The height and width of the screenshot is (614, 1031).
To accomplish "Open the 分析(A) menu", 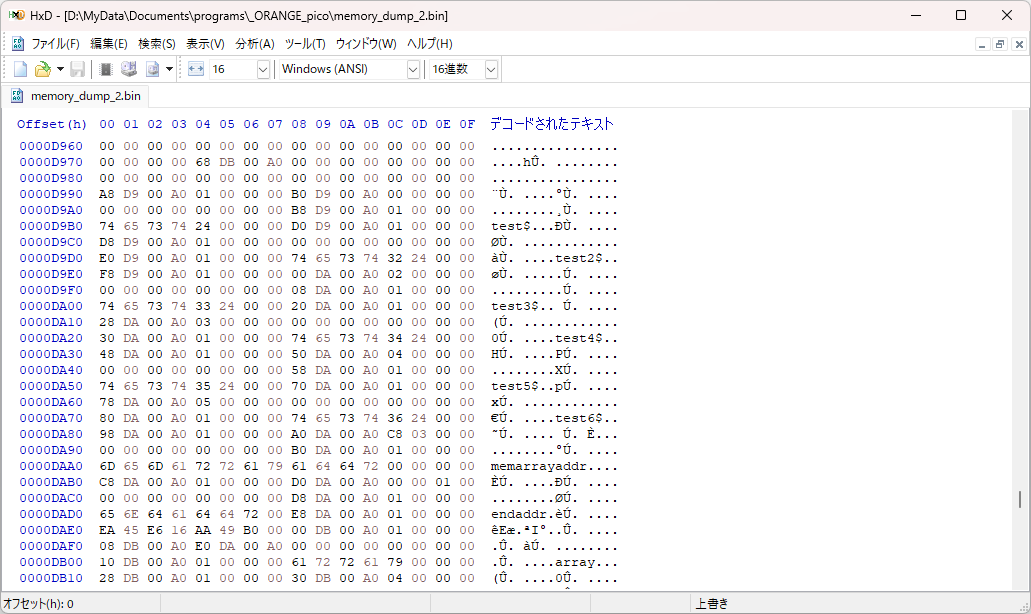I will pos(254,43).
